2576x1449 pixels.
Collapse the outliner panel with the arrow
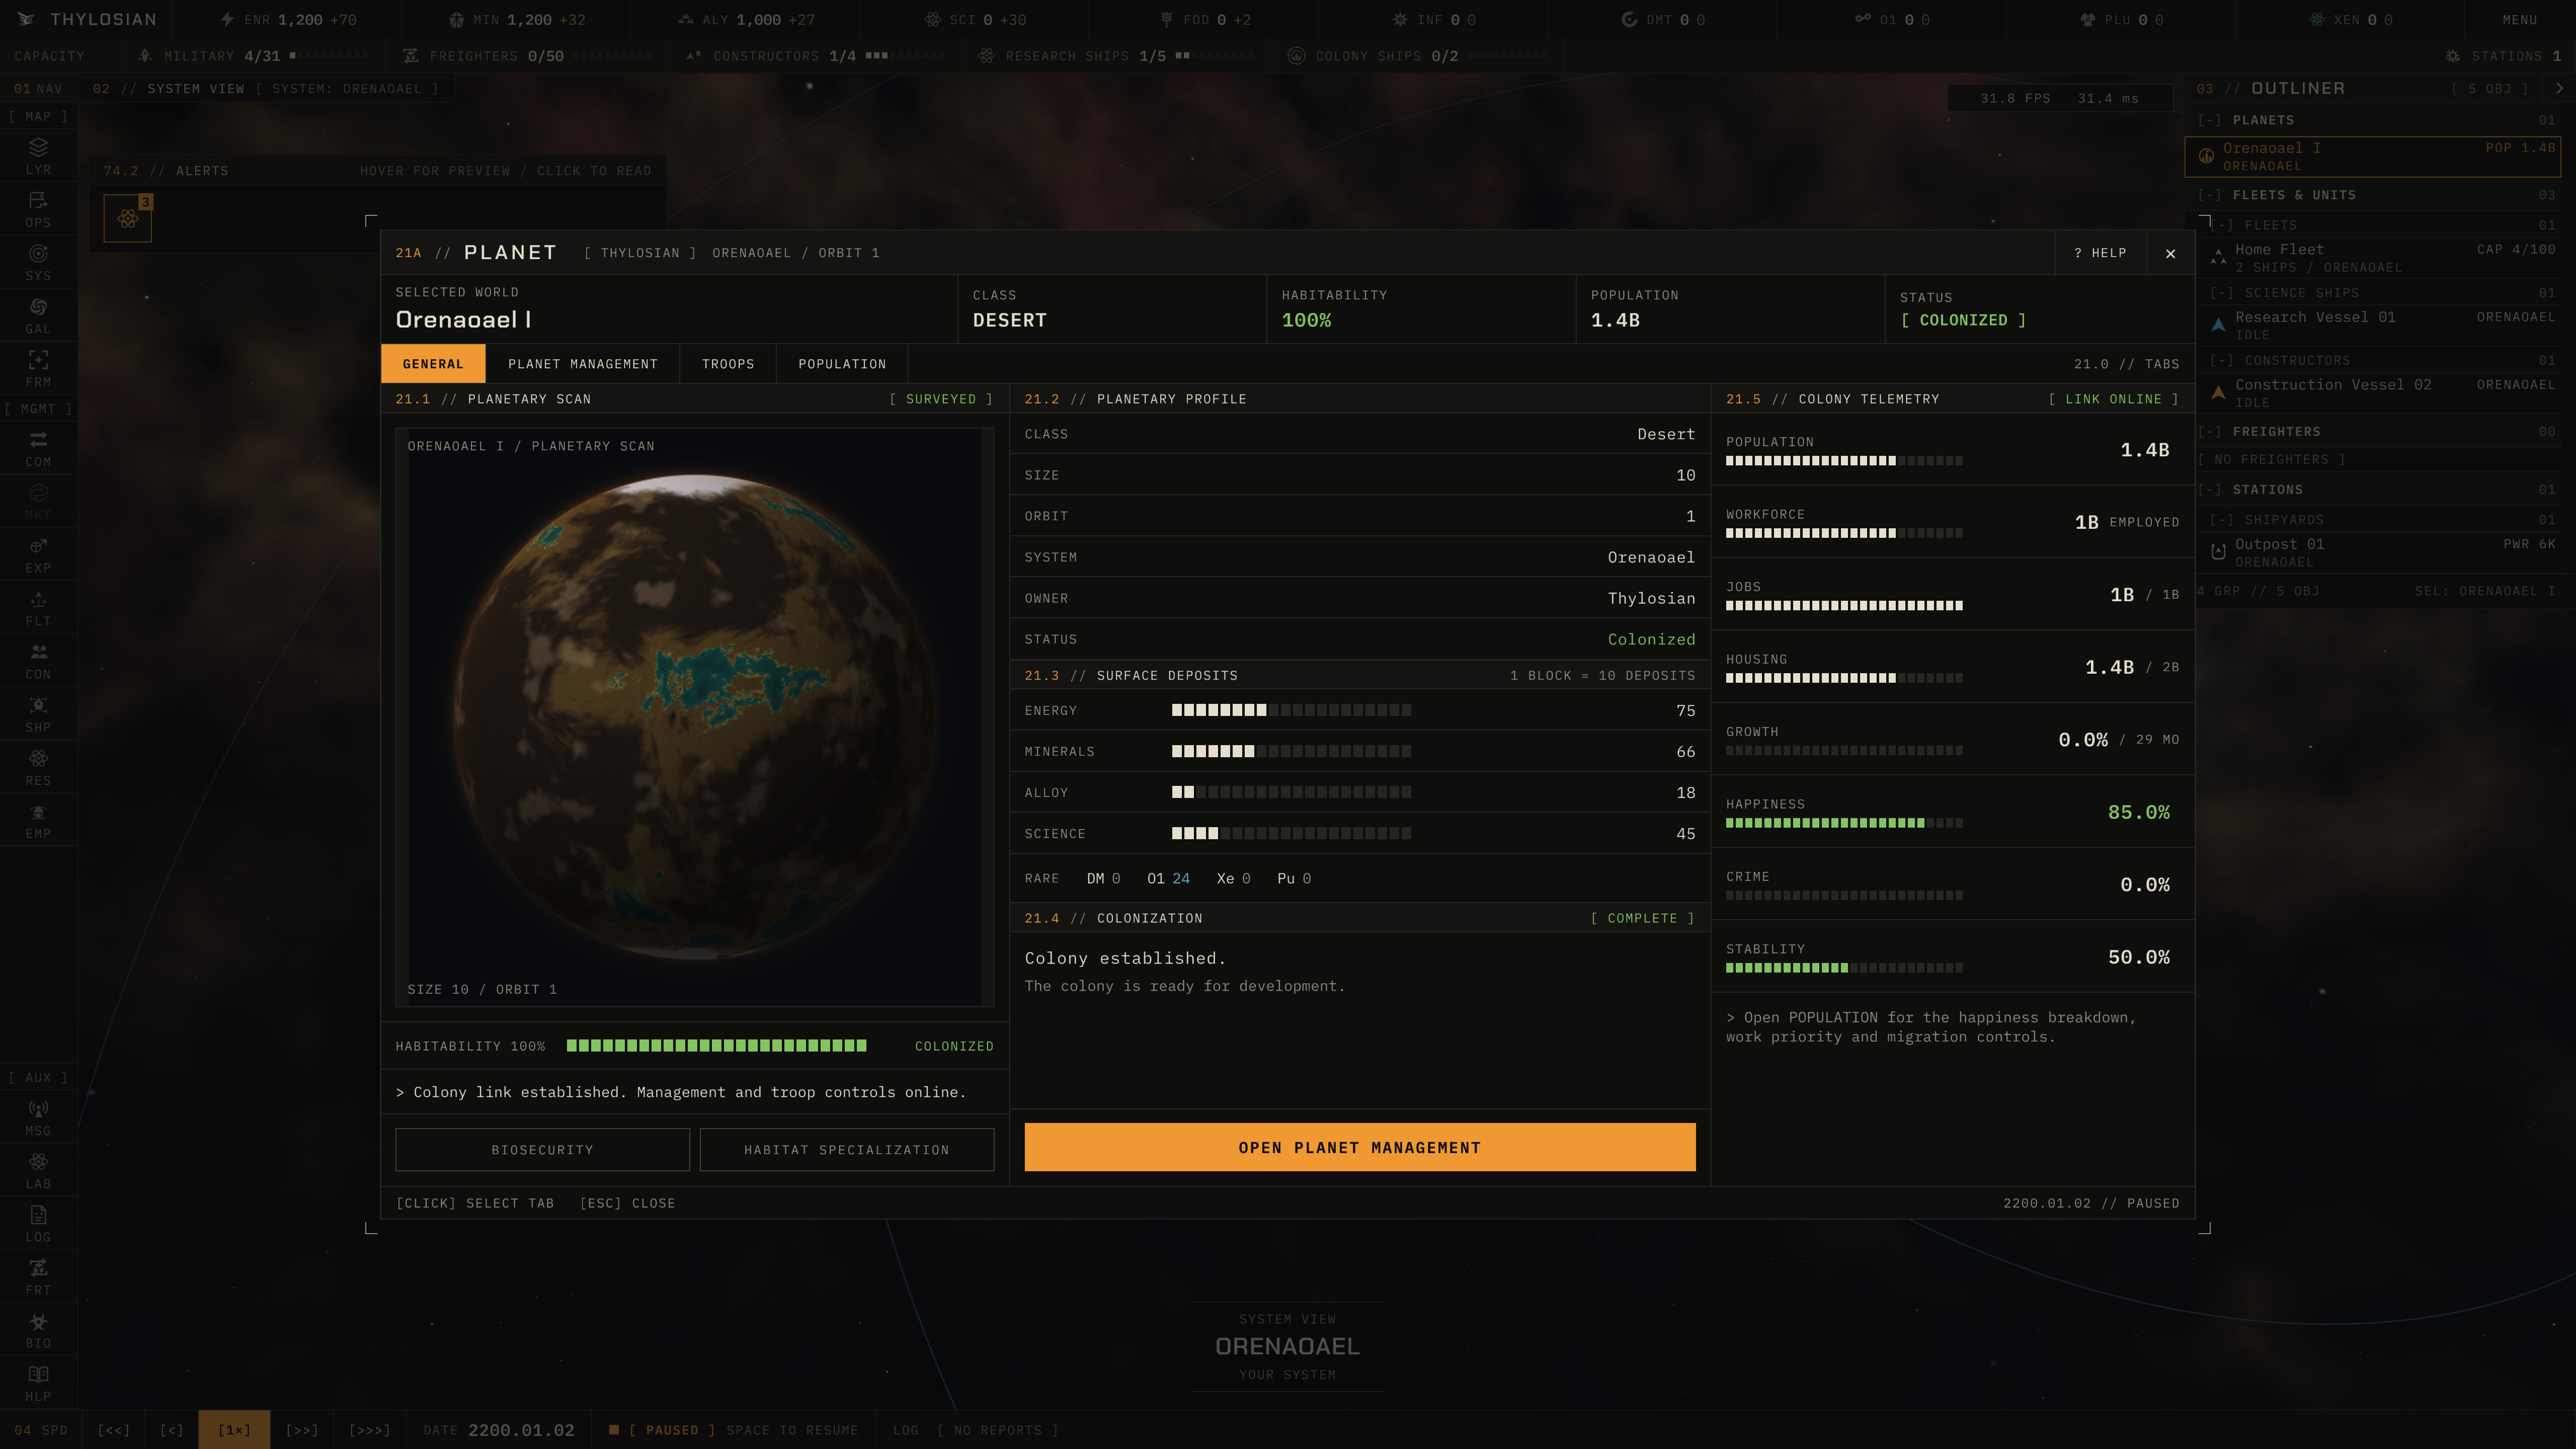tap(2559, 88)
